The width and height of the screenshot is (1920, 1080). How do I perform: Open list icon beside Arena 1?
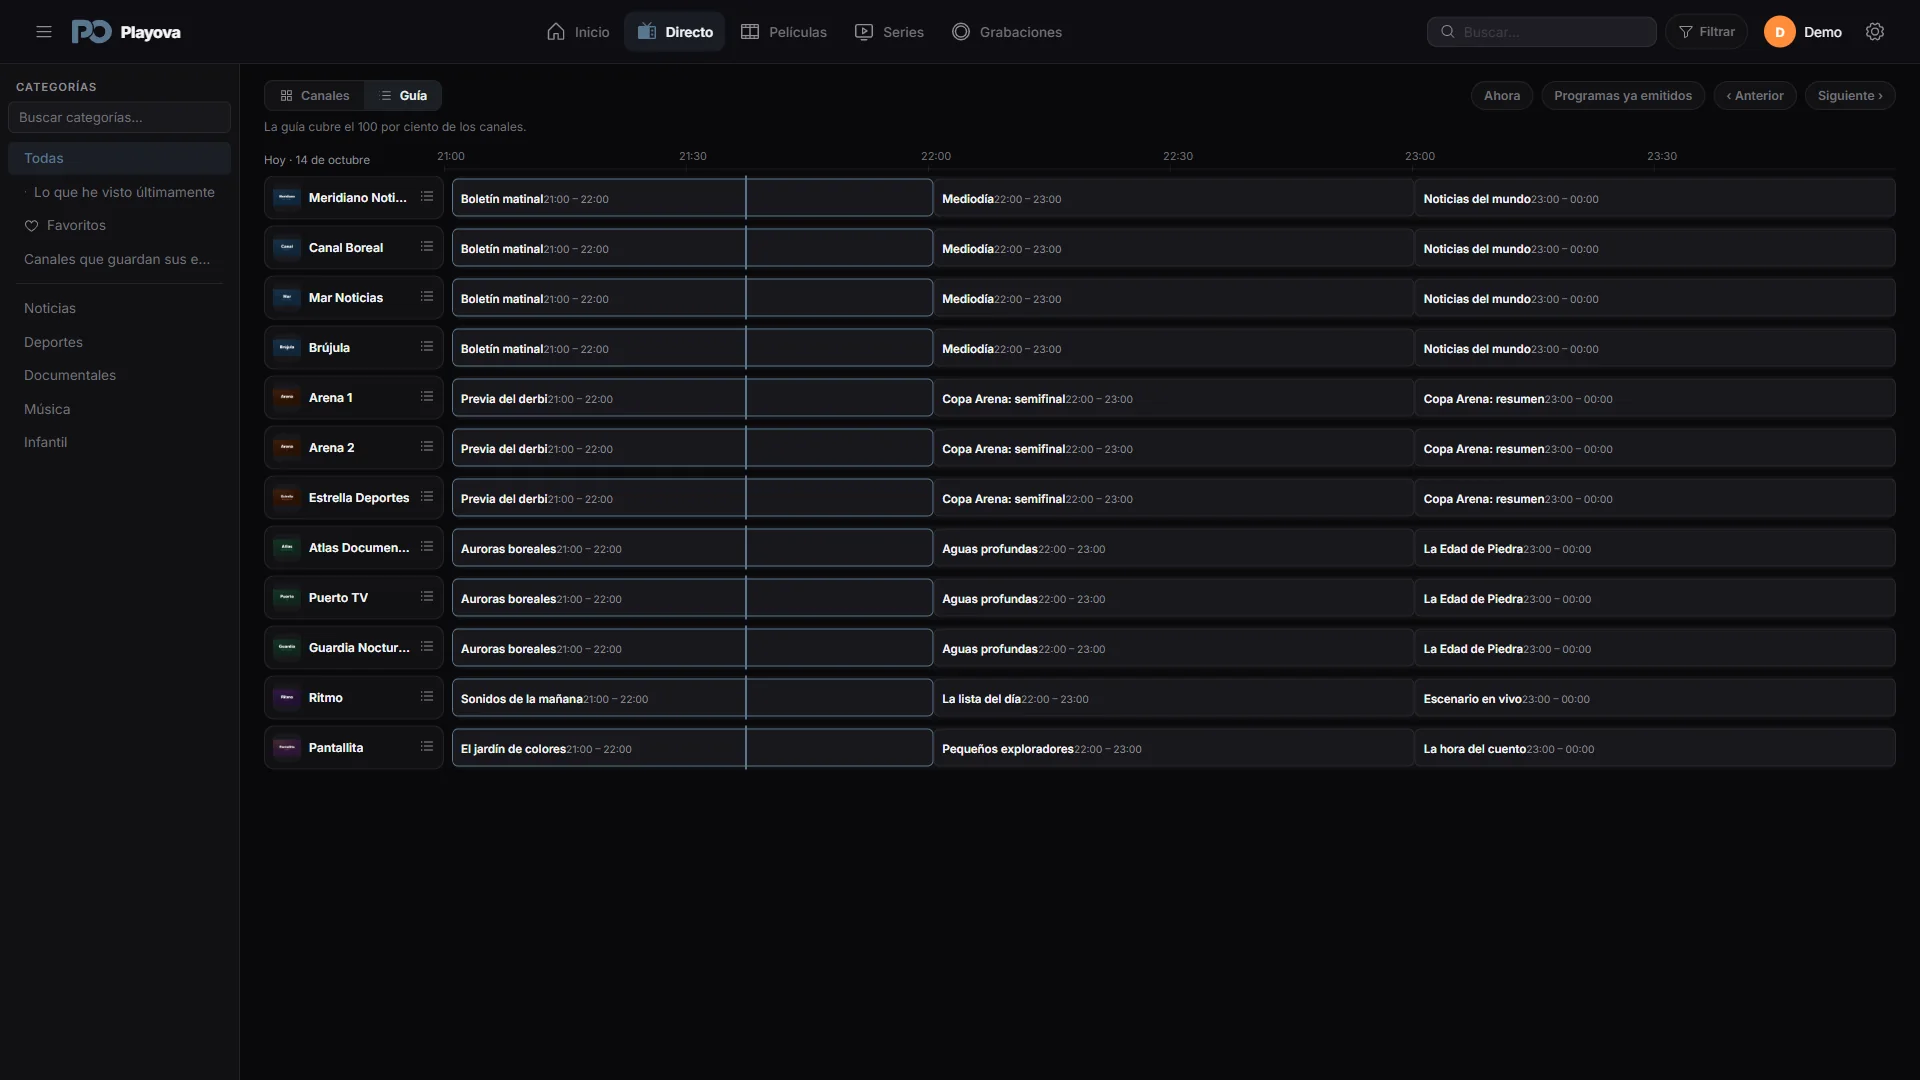tap(427, 397)
